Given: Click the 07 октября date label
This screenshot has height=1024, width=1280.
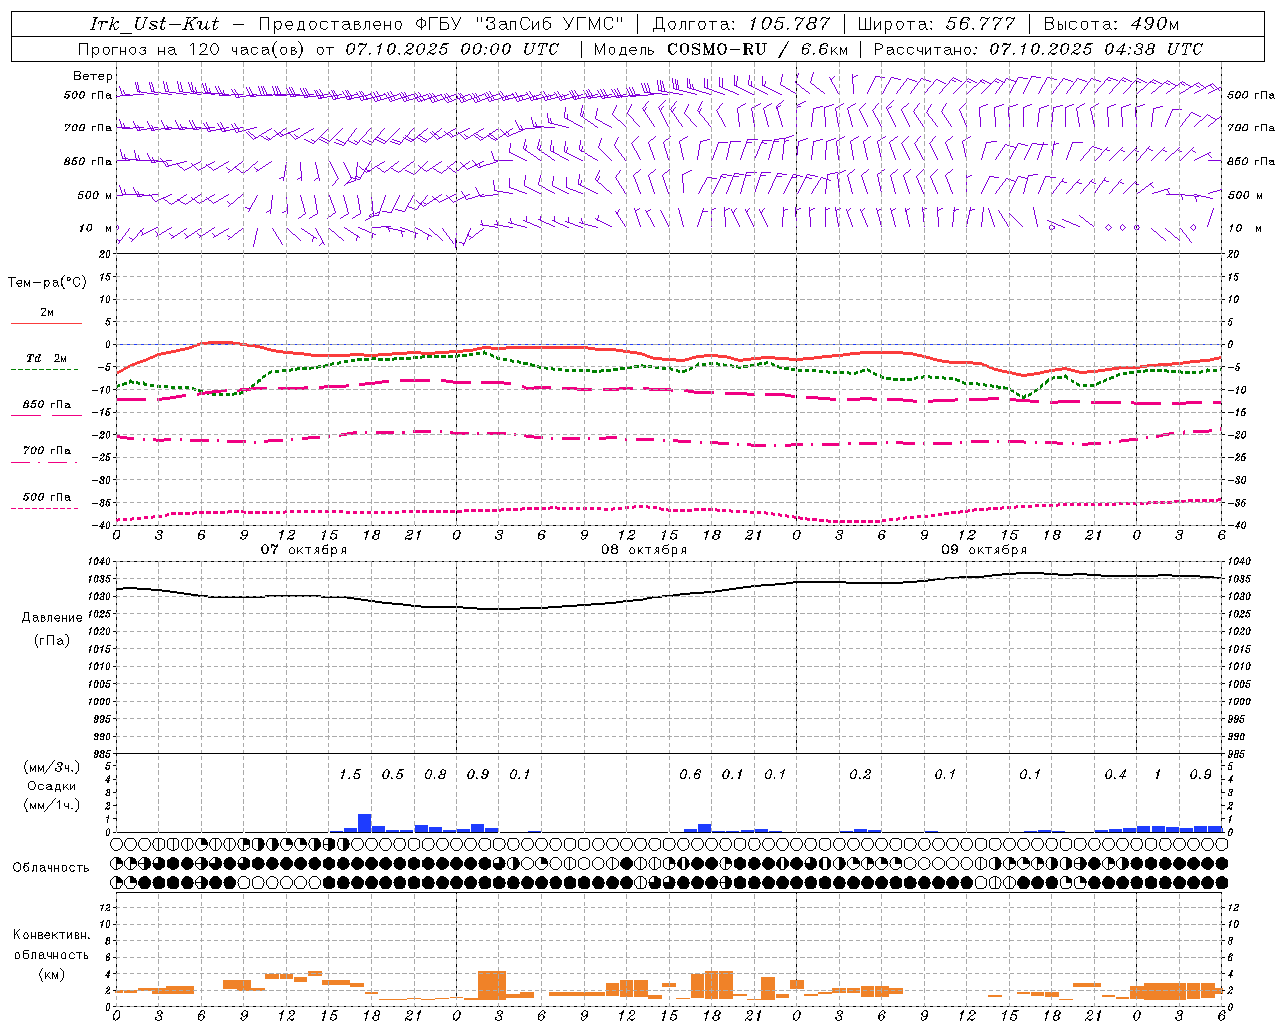Looking at the screenshot, I should 304,550.
